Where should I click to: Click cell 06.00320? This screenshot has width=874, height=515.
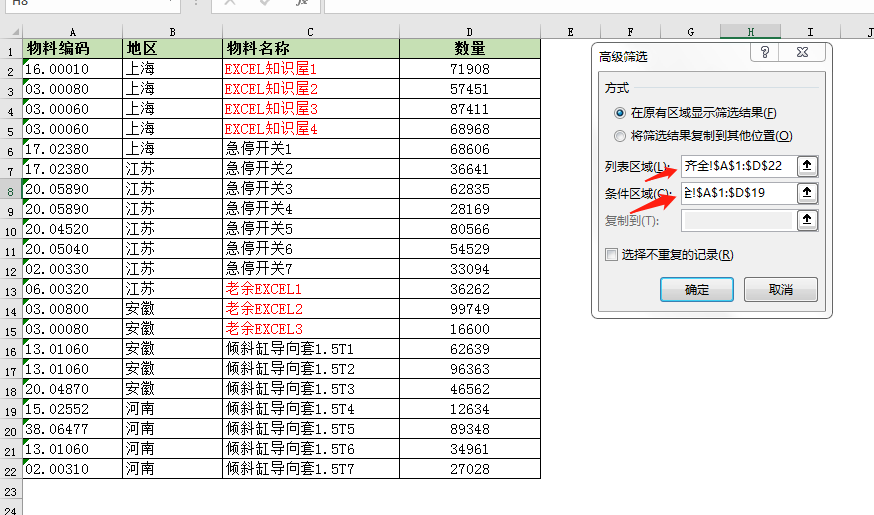pyautogui.click(x=72, y=289)
